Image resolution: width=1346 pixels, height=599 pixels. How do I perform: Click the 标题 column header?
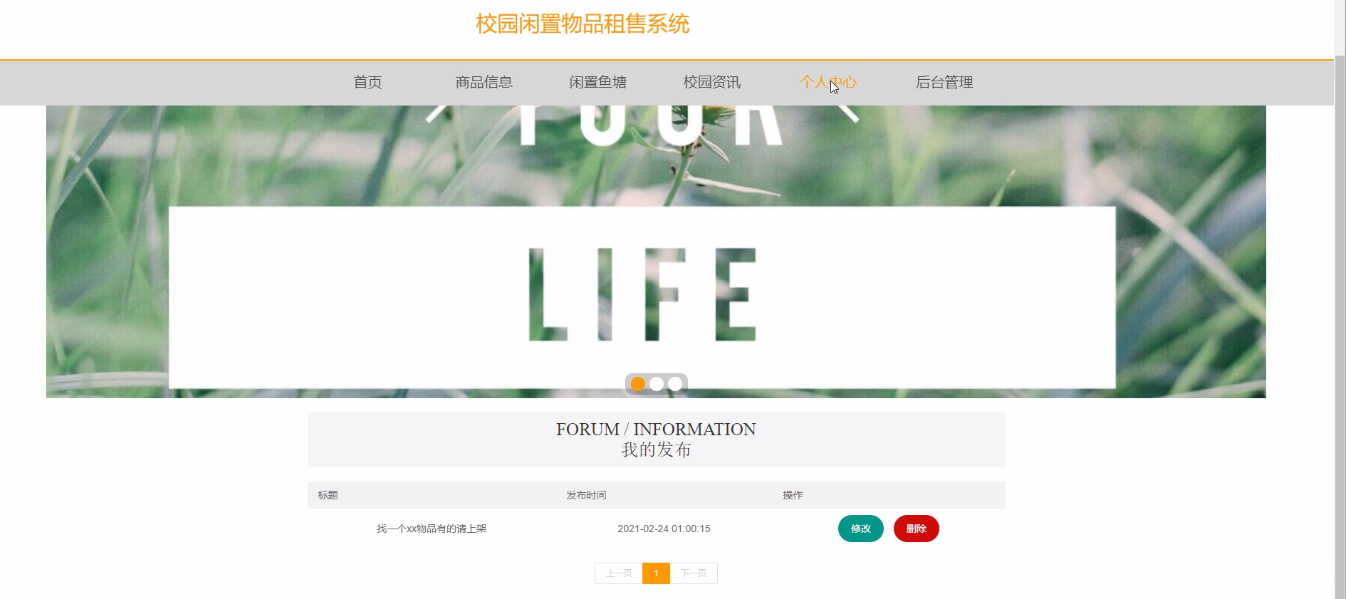[x=328, y=496]
